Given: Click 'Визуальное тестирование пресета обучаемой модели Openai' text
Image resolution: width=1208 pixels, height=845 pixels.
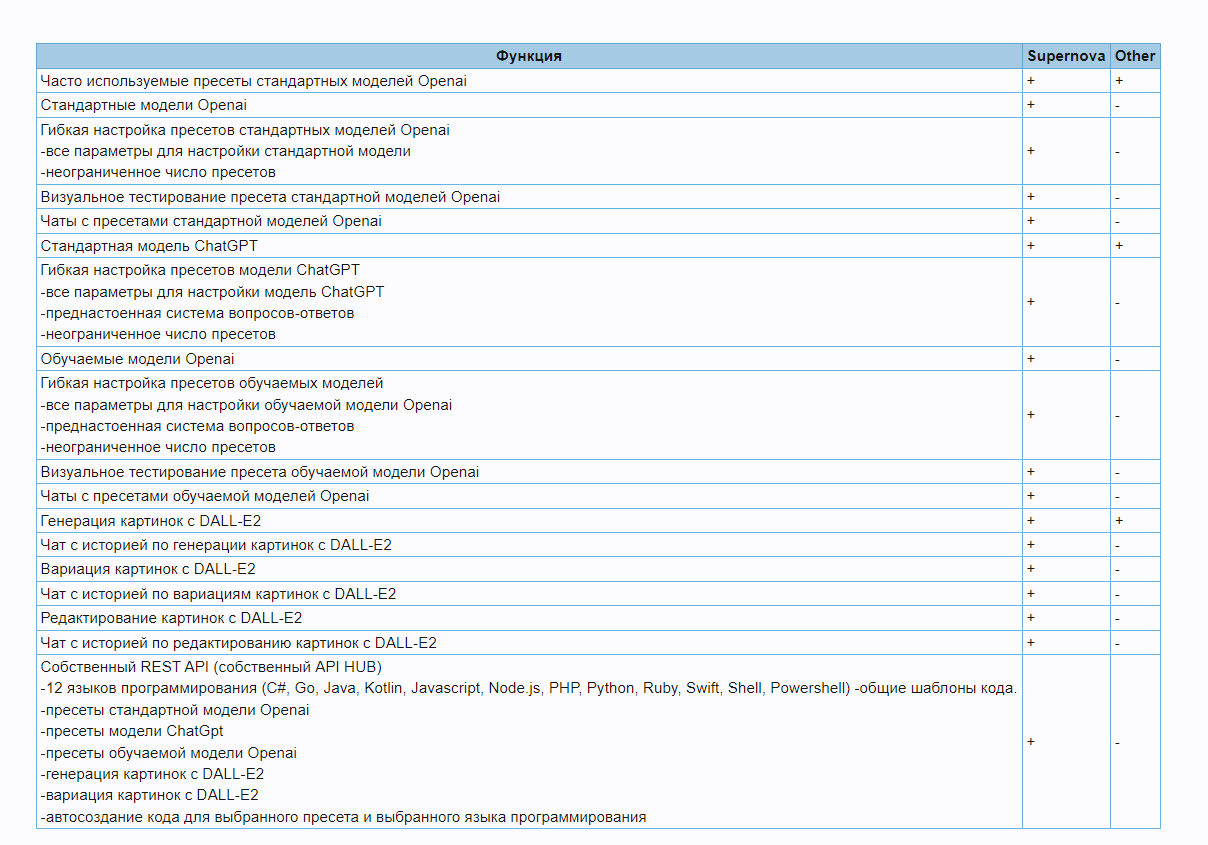Looking at the screenshot, I should 260,472.
